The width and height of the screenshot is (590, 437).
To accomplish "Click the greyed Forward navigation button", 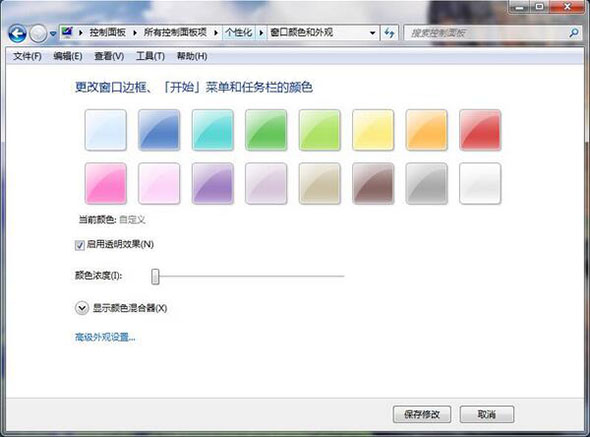I will pyautogui.click(x=38, y=34).
